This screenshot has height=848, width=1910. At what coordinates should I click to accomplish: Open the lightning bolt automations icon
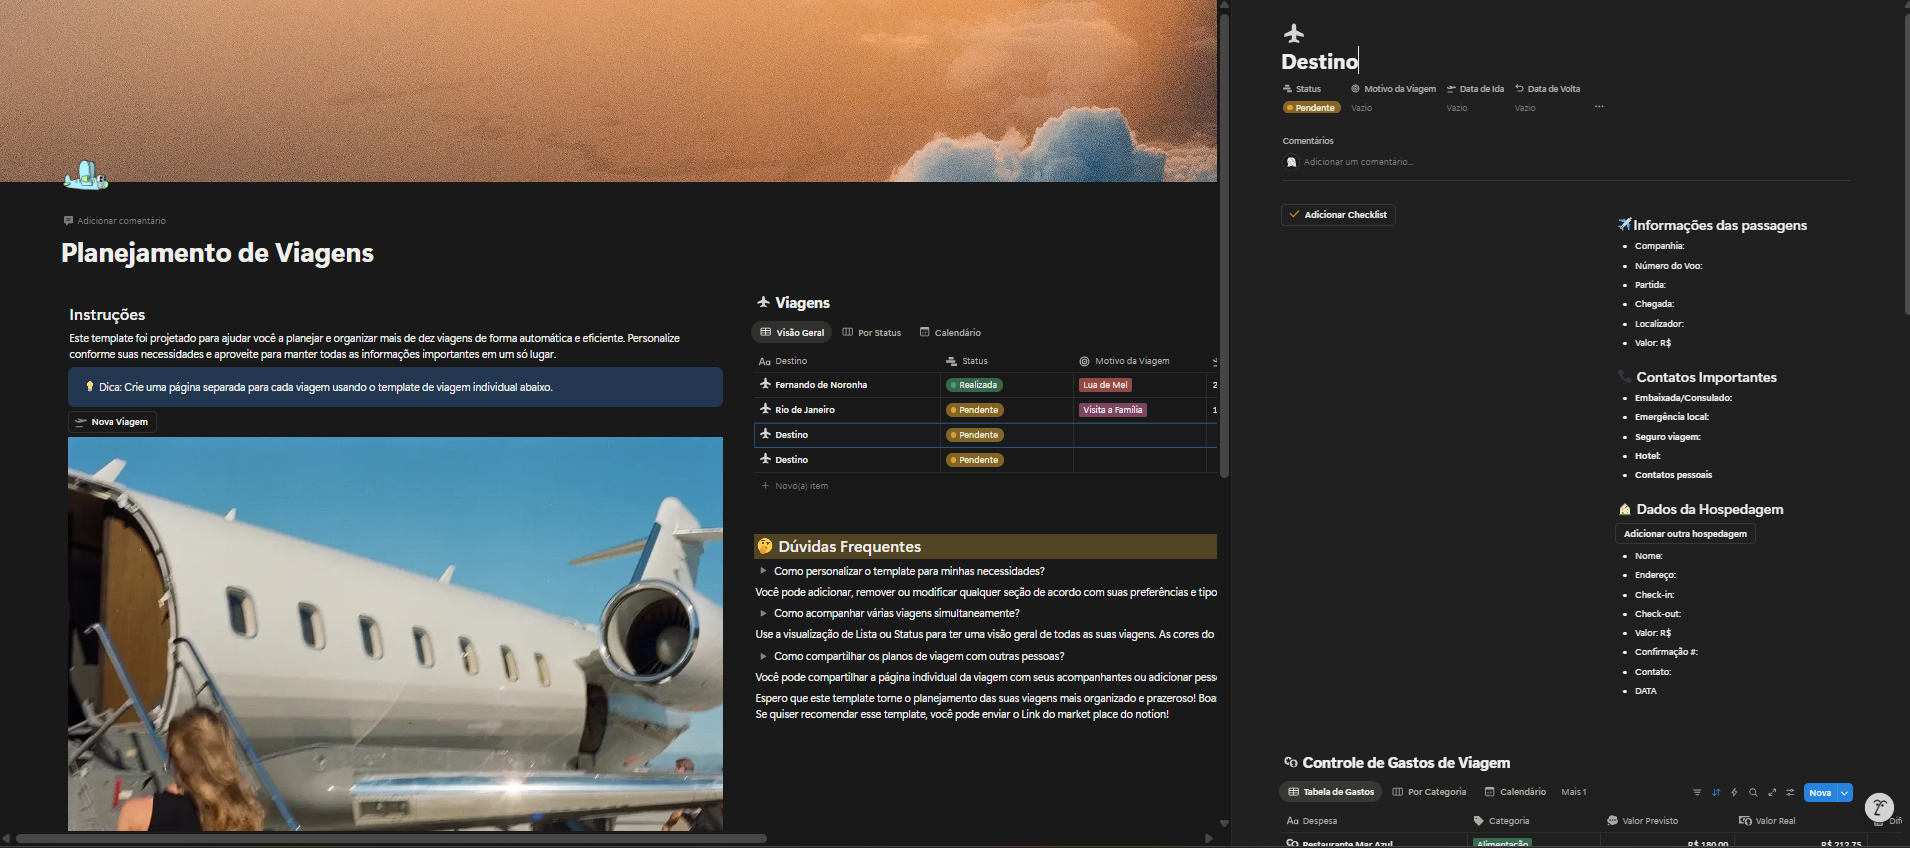1734,792
